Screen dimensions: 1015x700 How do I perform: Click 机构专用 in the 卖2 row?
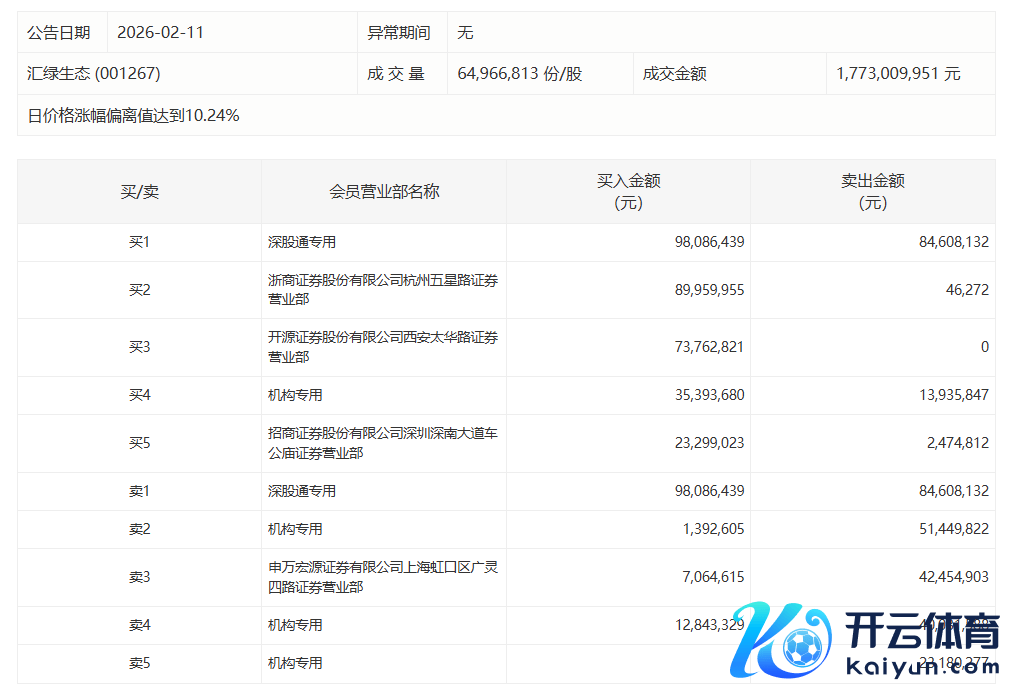[x=295, y=529]
